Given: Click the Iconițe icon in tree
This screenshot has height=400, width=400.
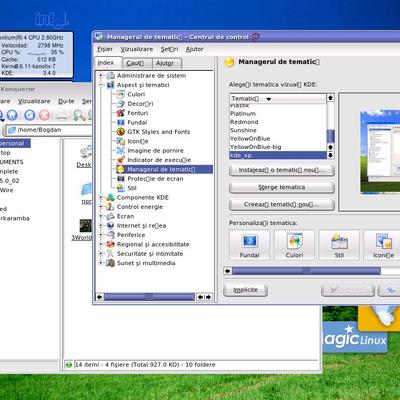Looking at the screenshot, I should (121, 141).
